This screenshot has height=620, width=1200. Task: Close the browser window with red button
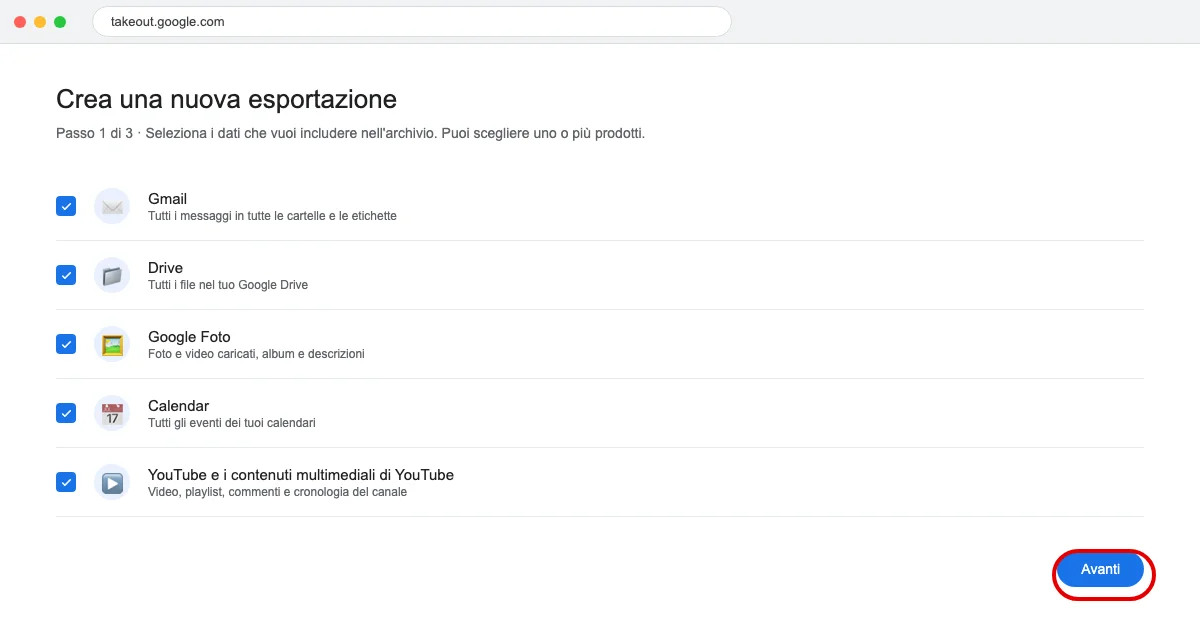20,22
